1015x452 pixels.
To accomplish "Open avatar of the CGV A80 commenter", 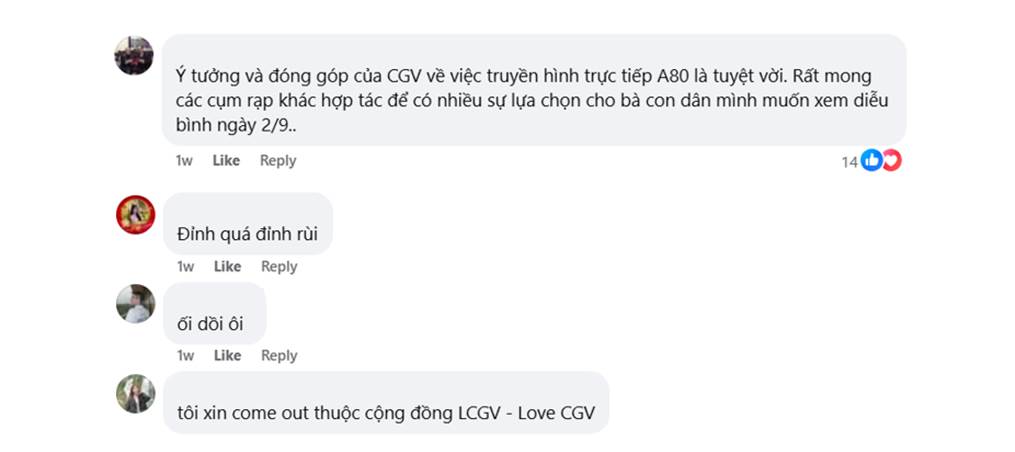I will click(135, 55).
